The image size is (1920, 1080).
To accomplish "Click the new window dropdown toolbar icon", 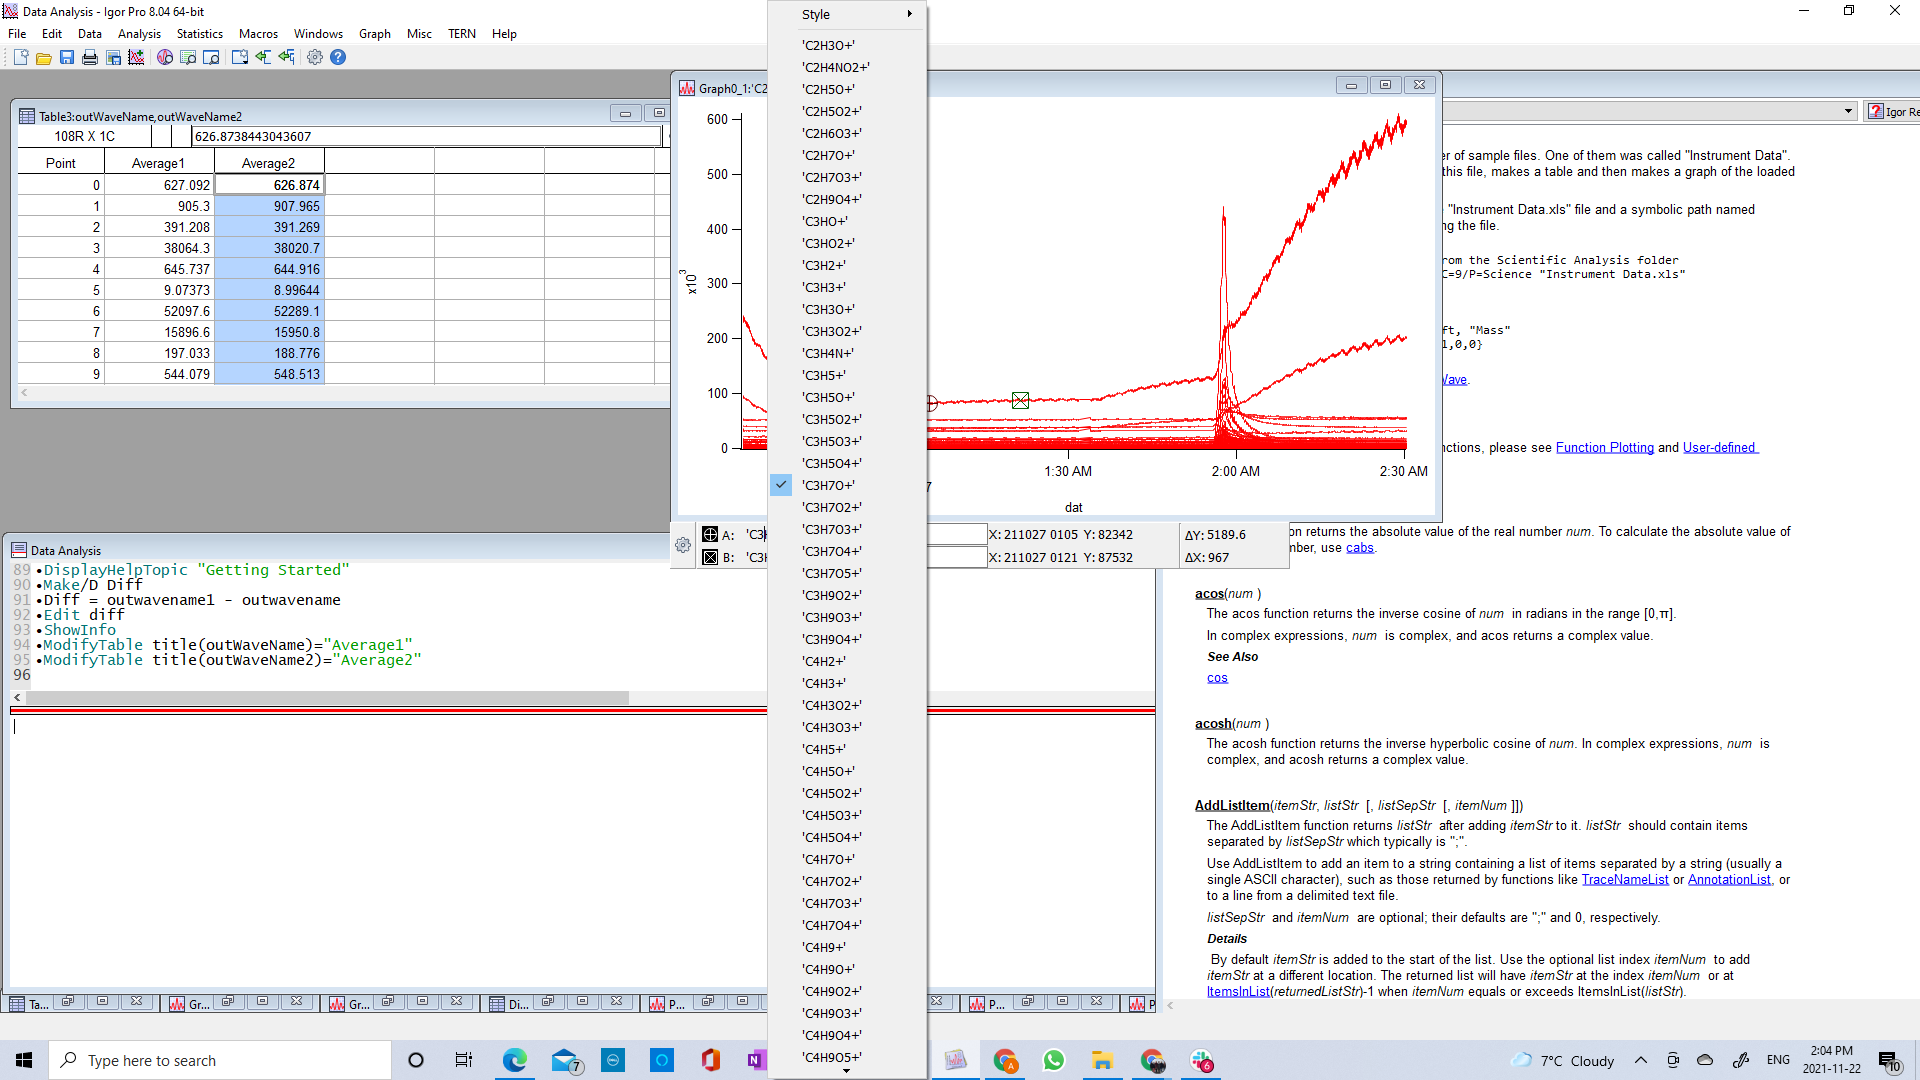I will tap(240, 57).
